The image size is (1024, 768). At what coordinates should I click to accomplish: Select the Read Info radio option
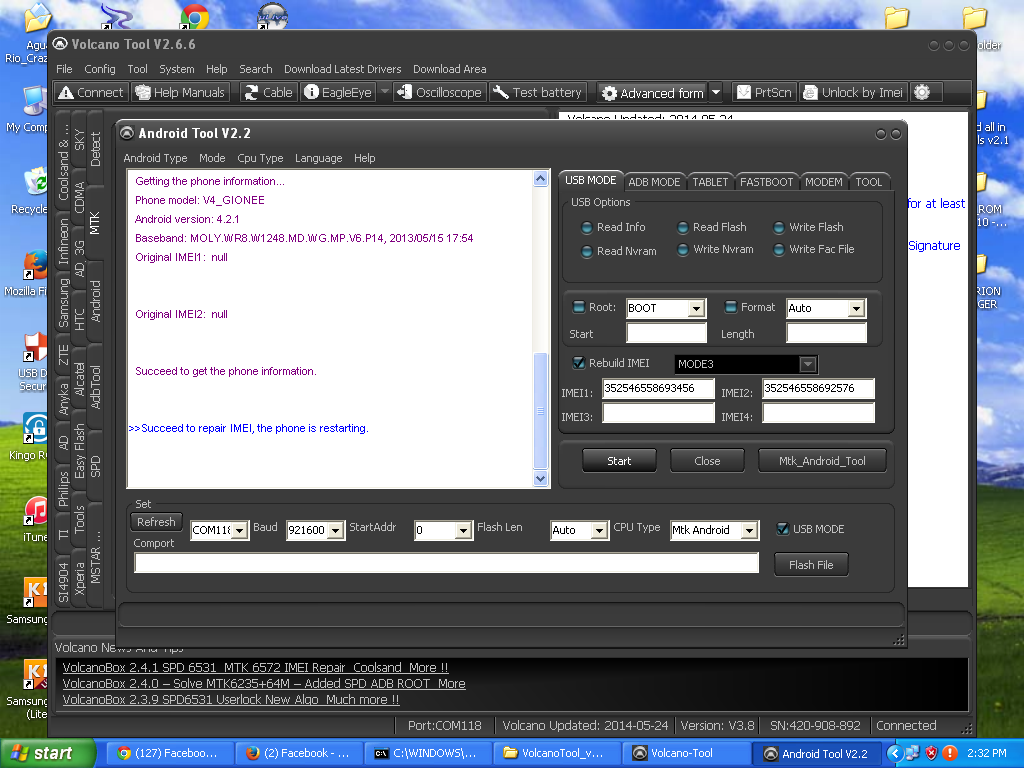tap(587, 228)
